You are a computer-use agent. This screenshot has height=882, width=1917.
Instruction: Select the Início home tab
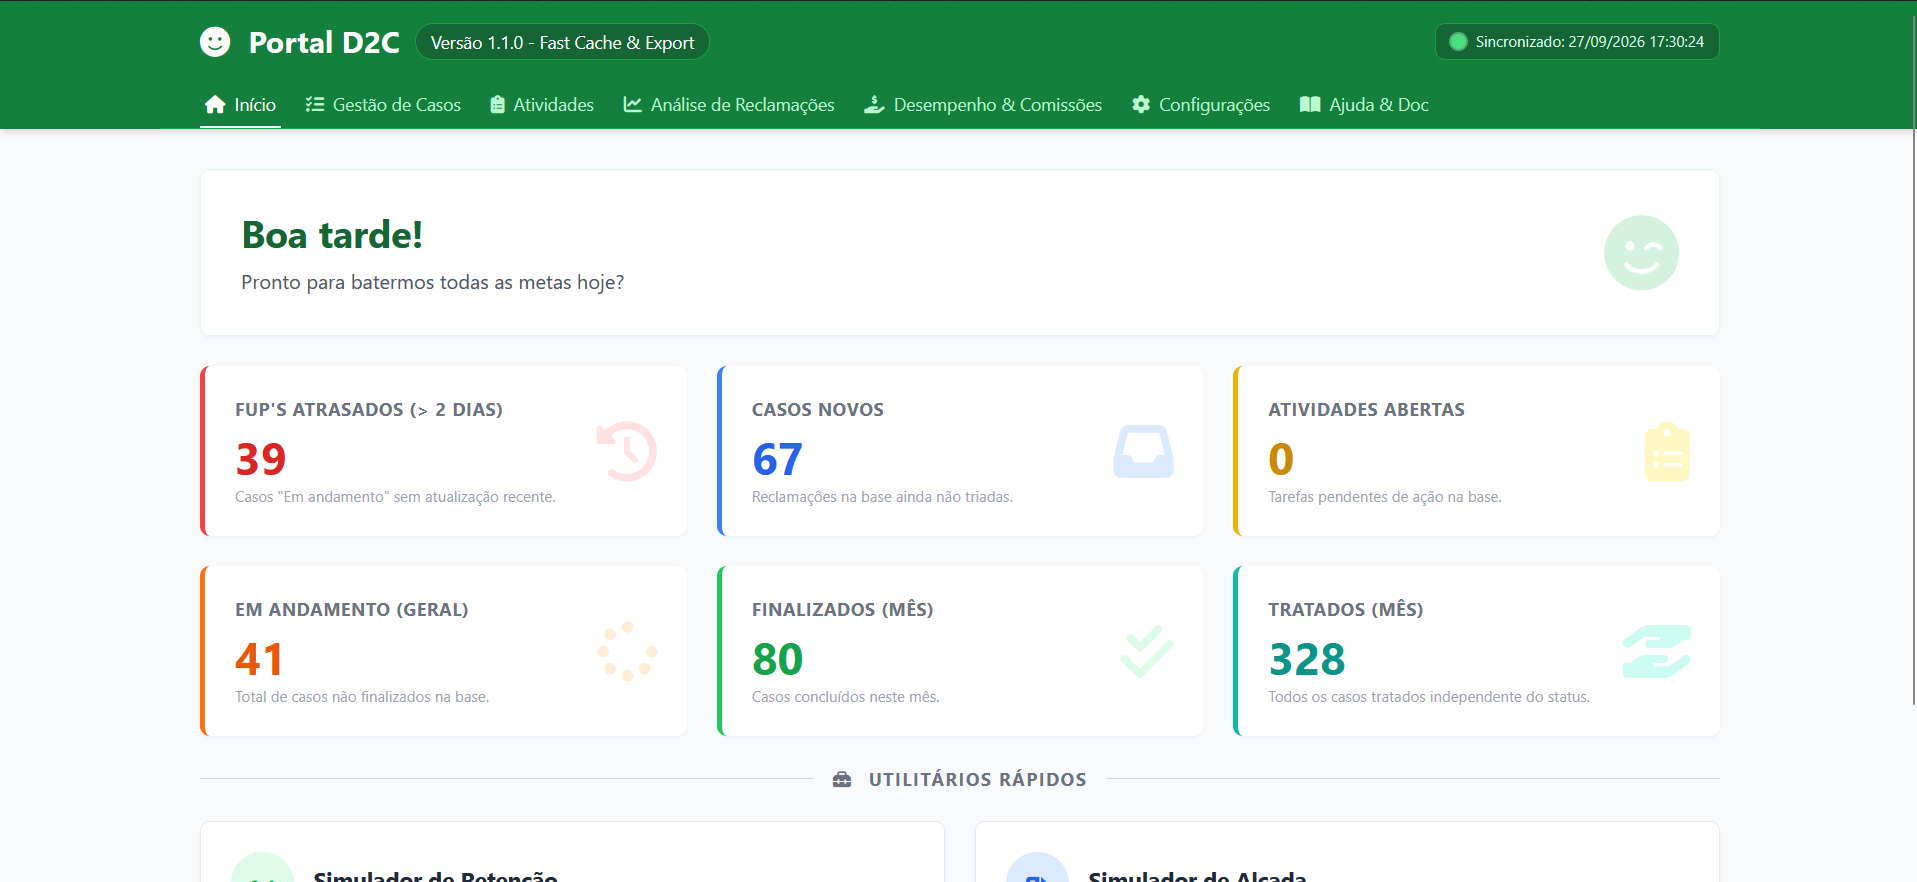[x=240, y=105]
